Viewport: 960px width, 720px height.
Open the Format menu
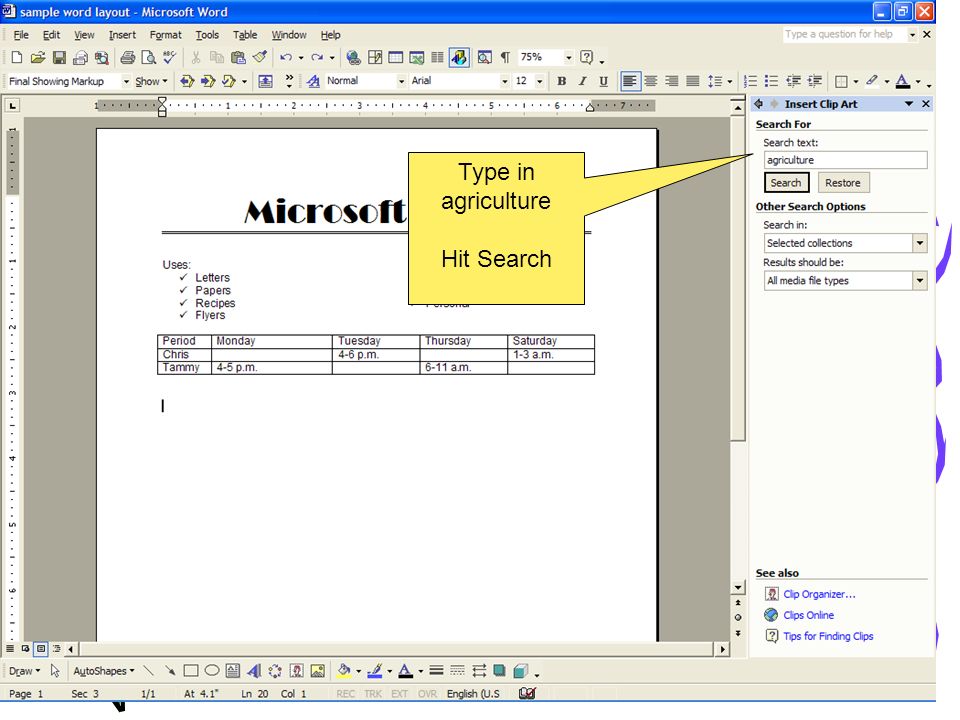(165, 35)
